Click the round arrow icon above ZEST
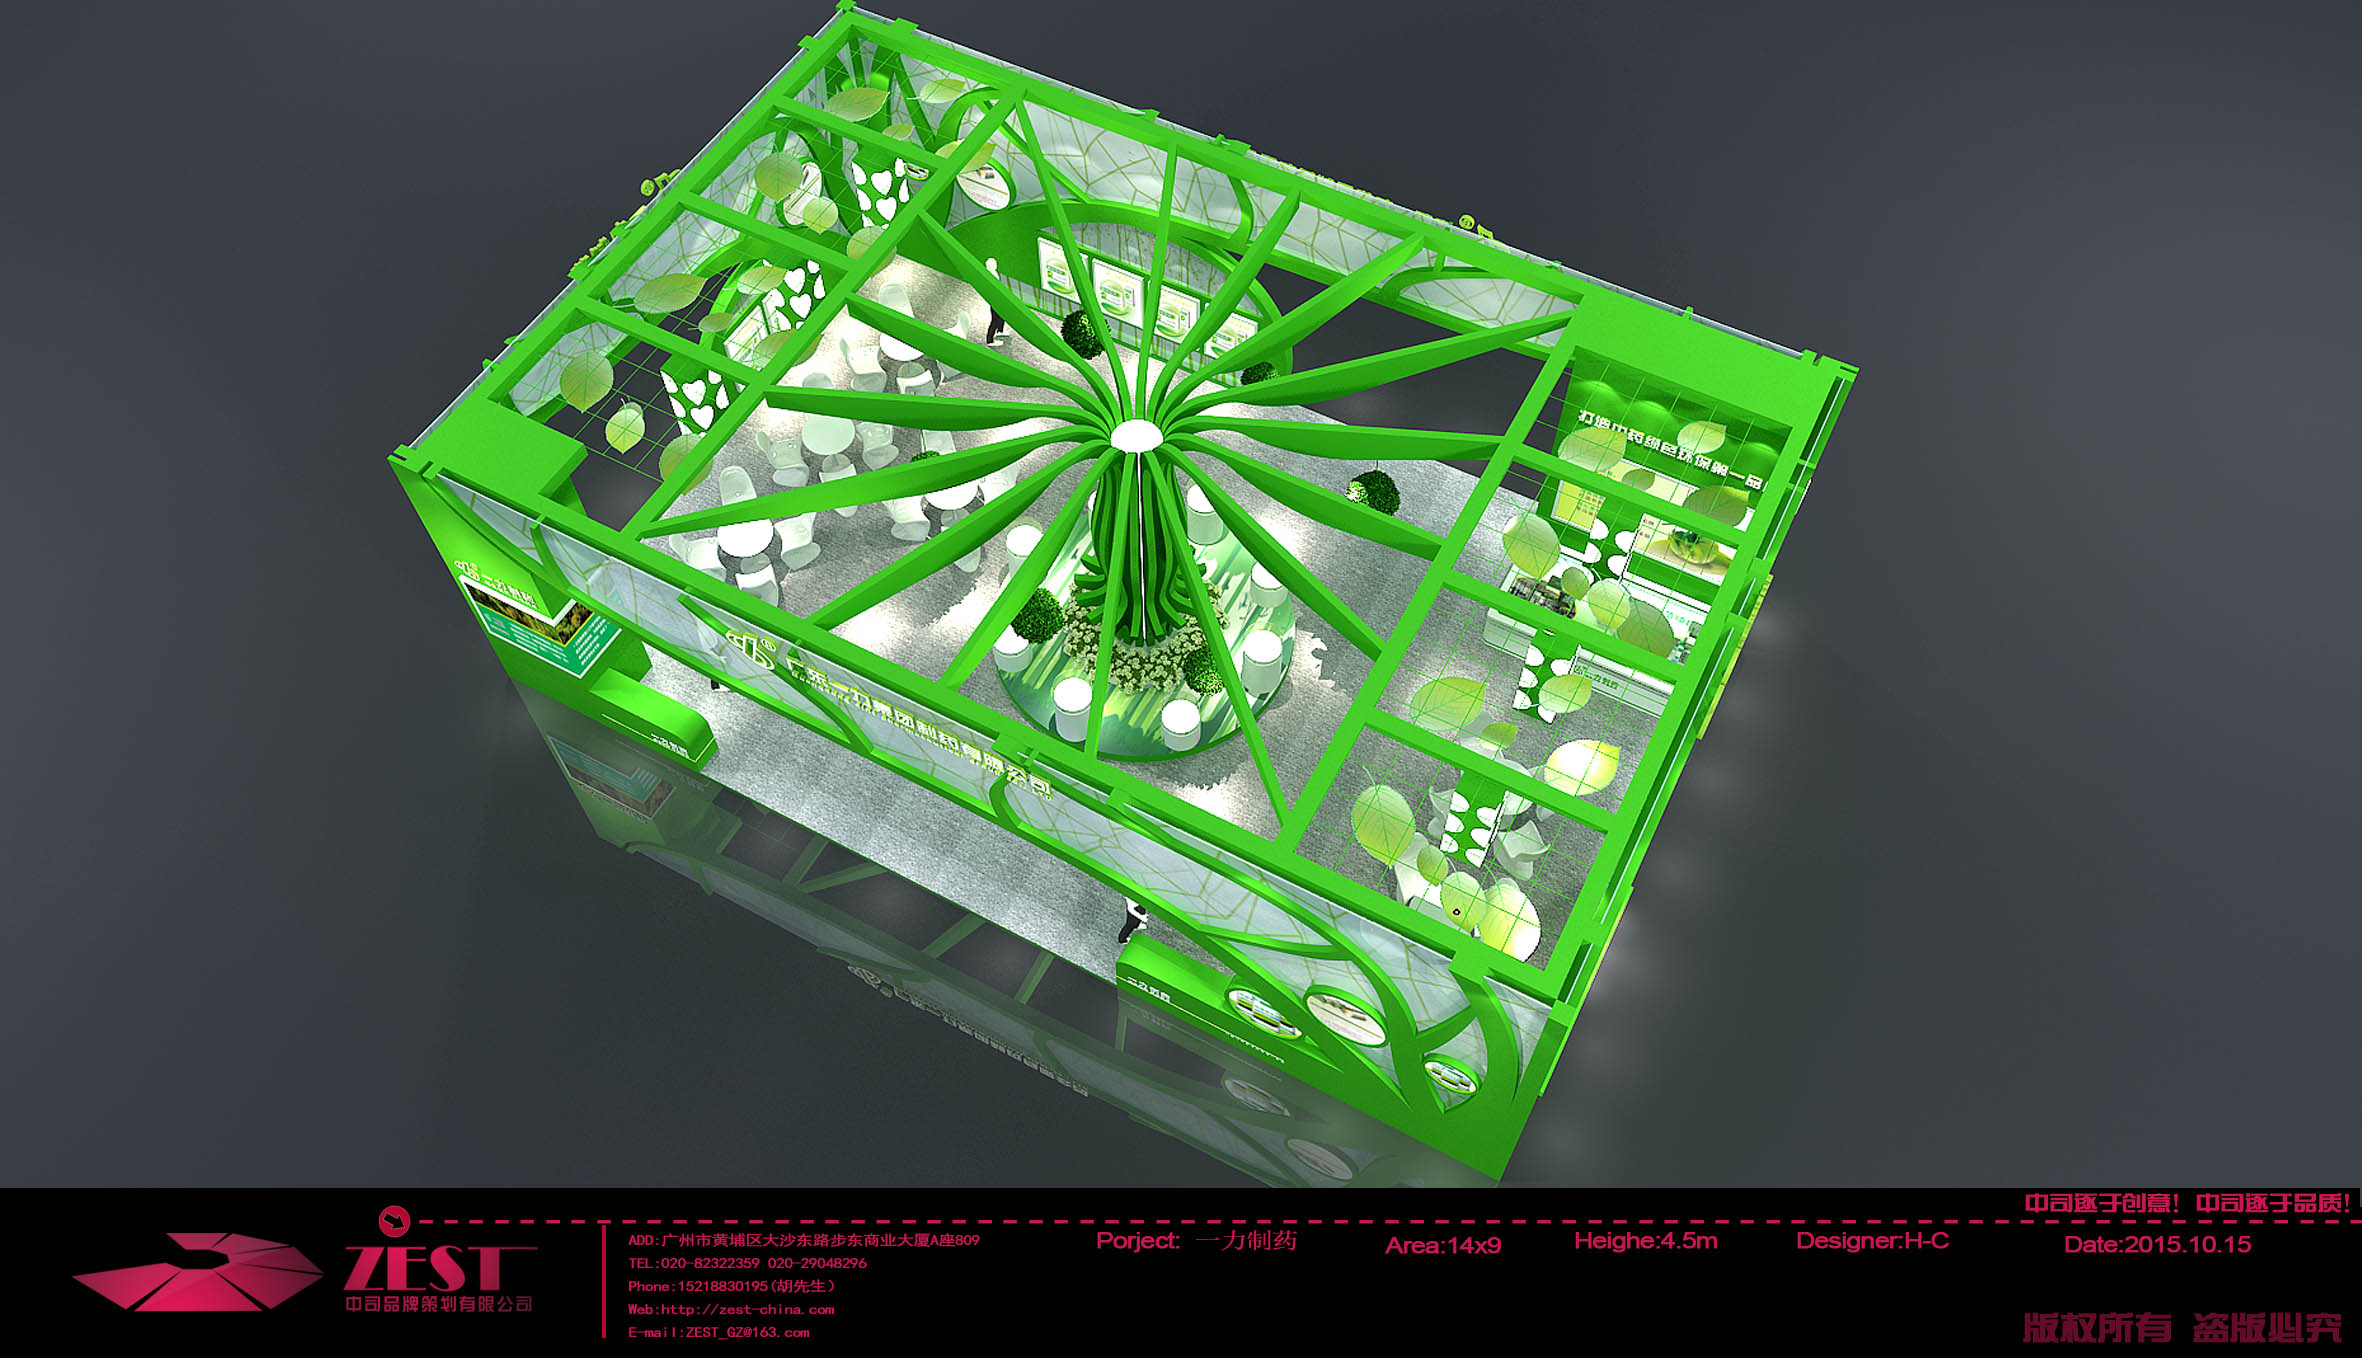2362x1358 pixels. (395, 1220)
